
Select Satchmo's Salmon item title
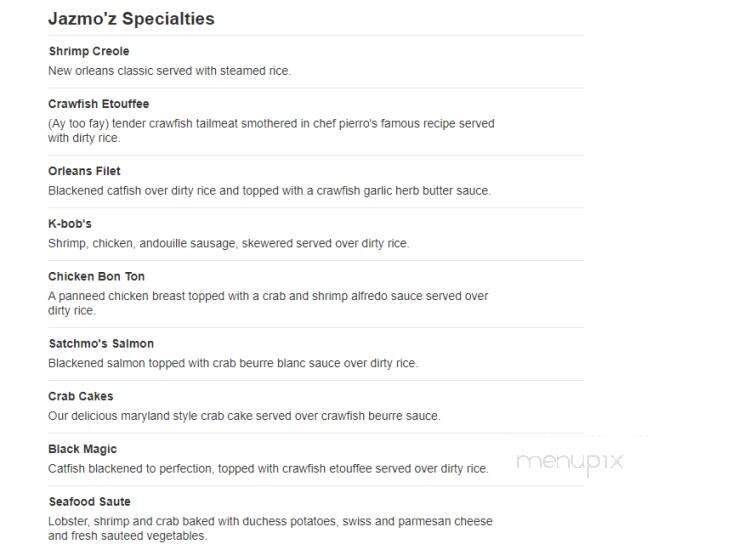point(101,343)
